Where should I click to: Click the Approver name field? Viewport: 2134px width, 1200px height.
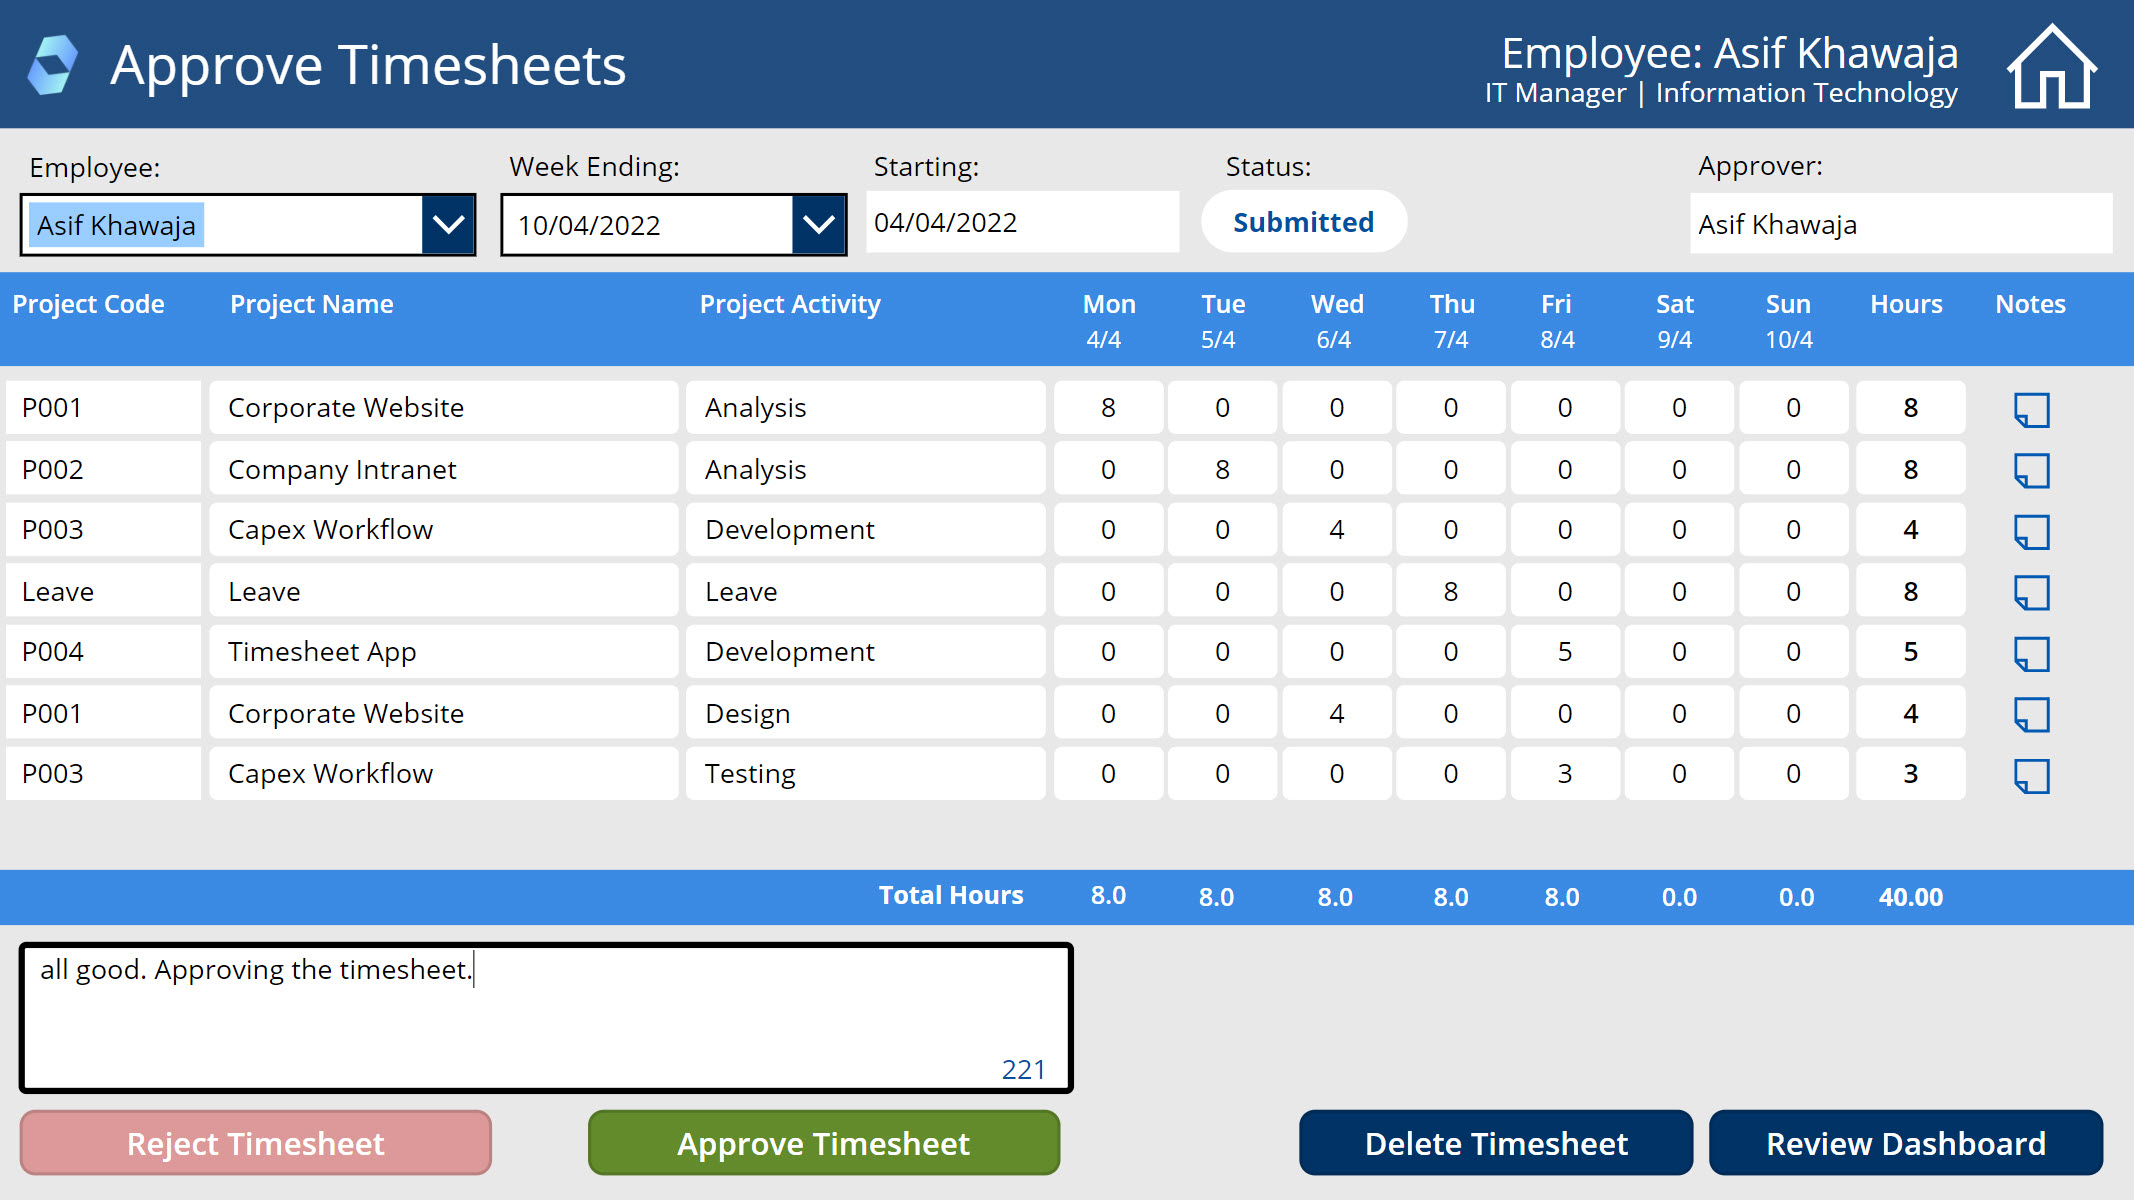click(x=1900, y=224)
